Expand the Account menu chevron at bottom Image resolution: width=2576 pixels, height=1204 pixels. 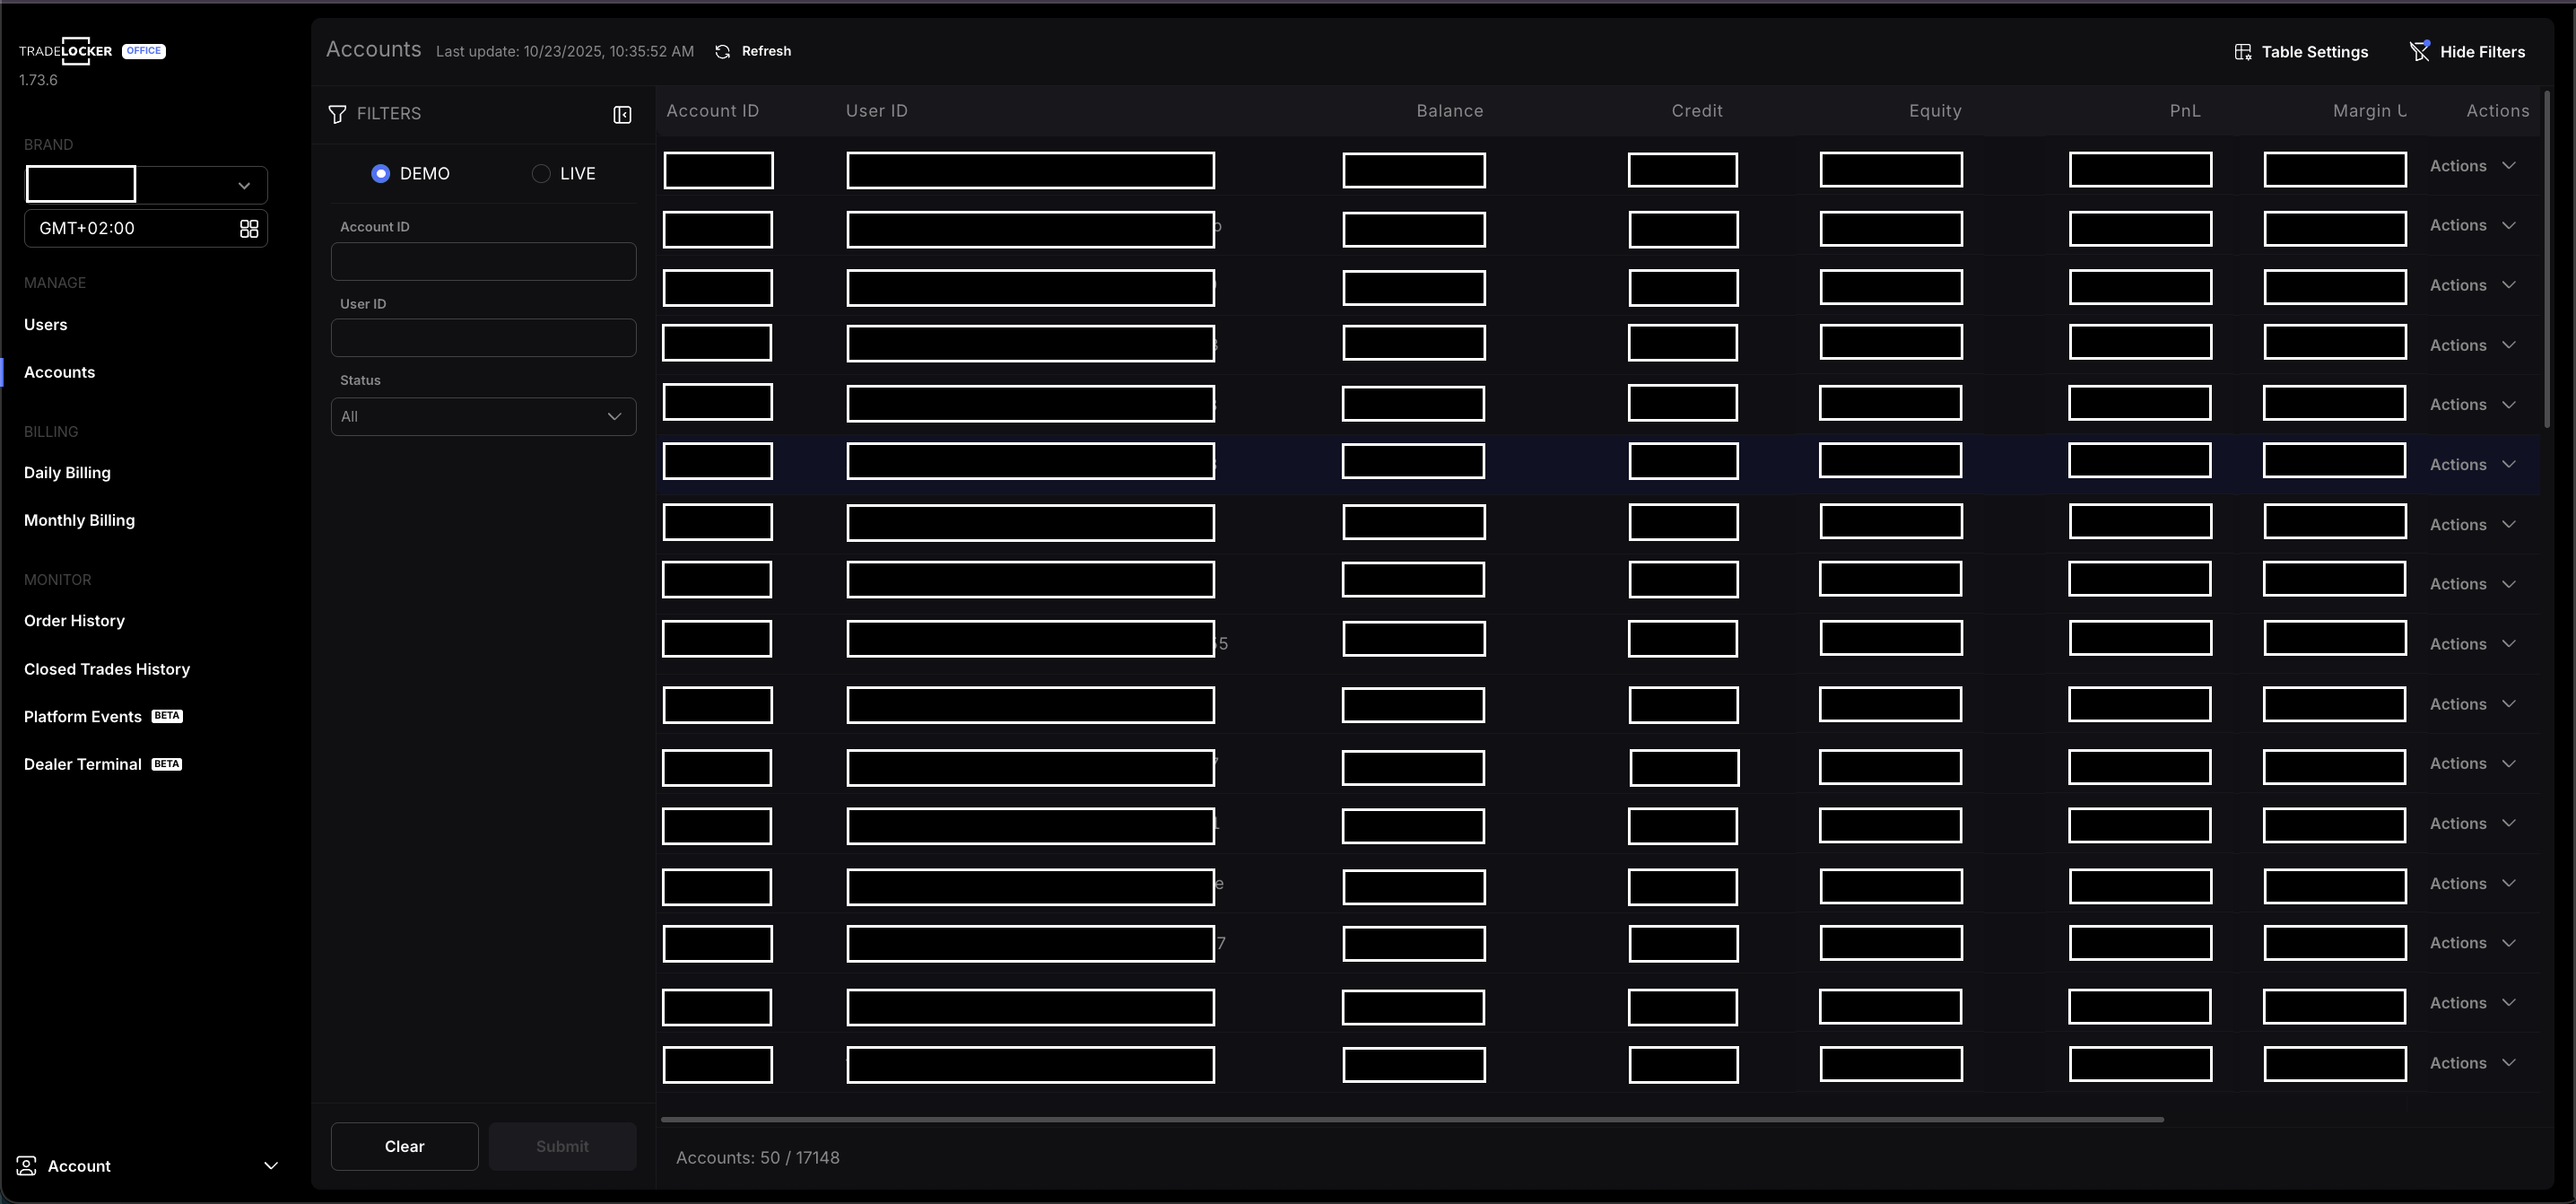270,1166
